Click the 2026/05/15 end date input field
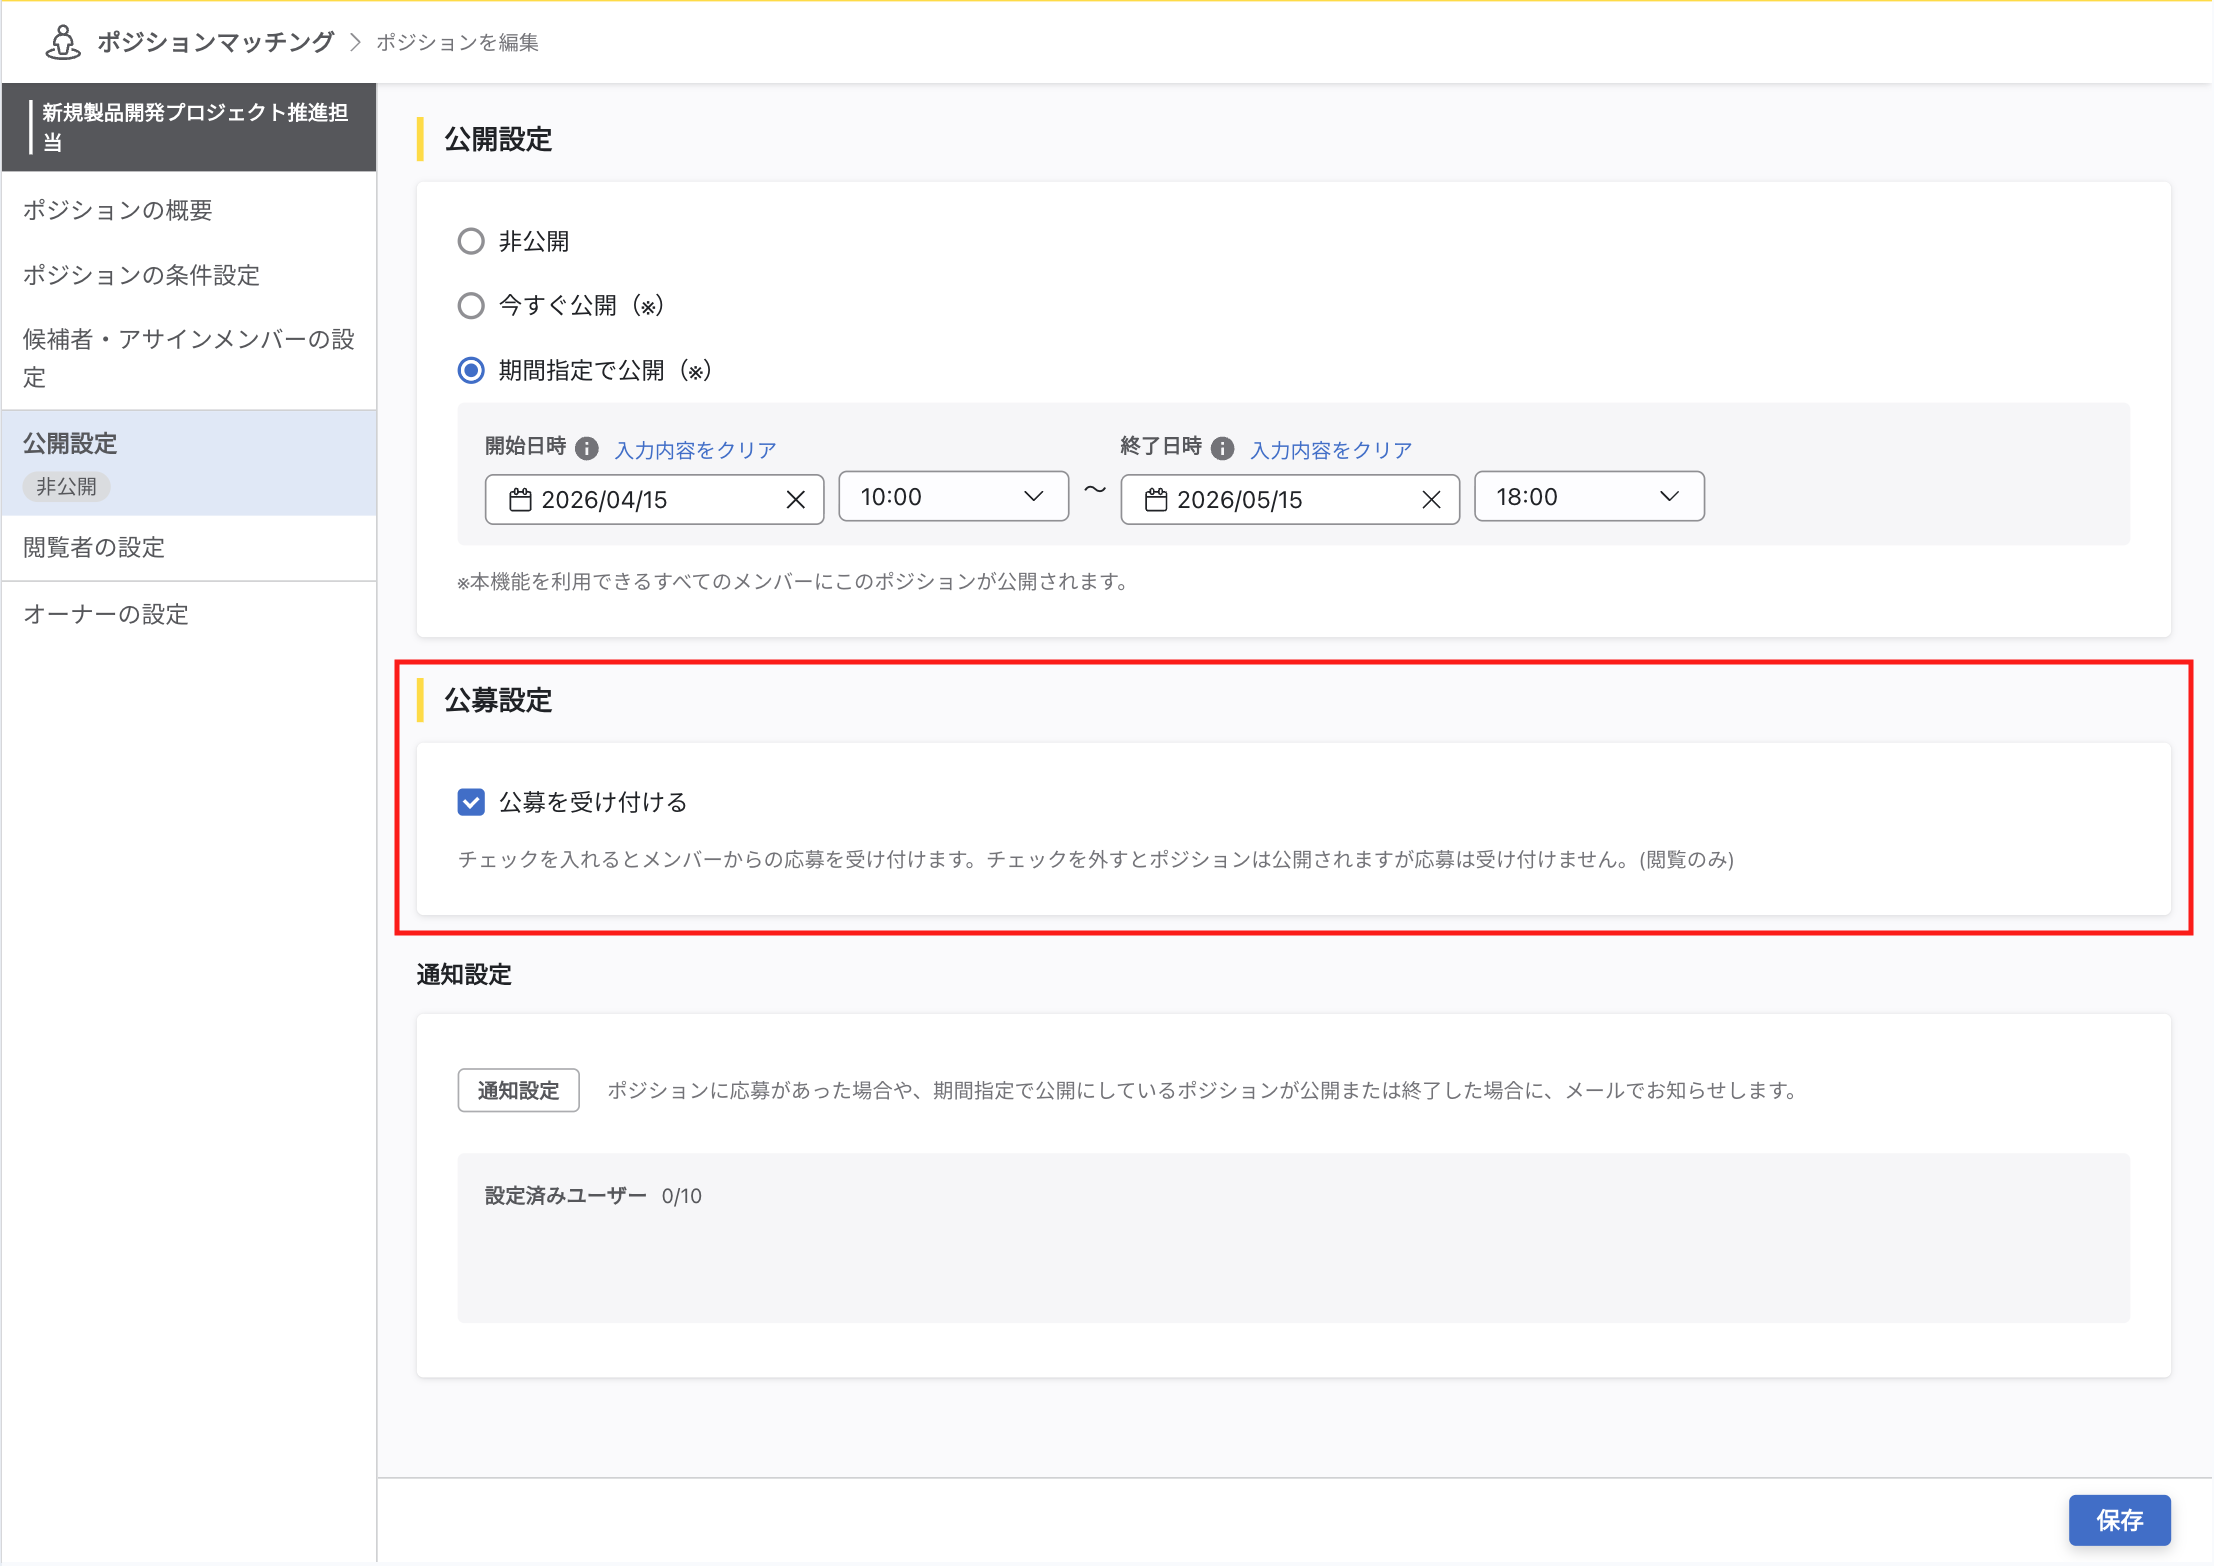2214x1566 pixels. pyautogui.click(x=1290, y=499)
